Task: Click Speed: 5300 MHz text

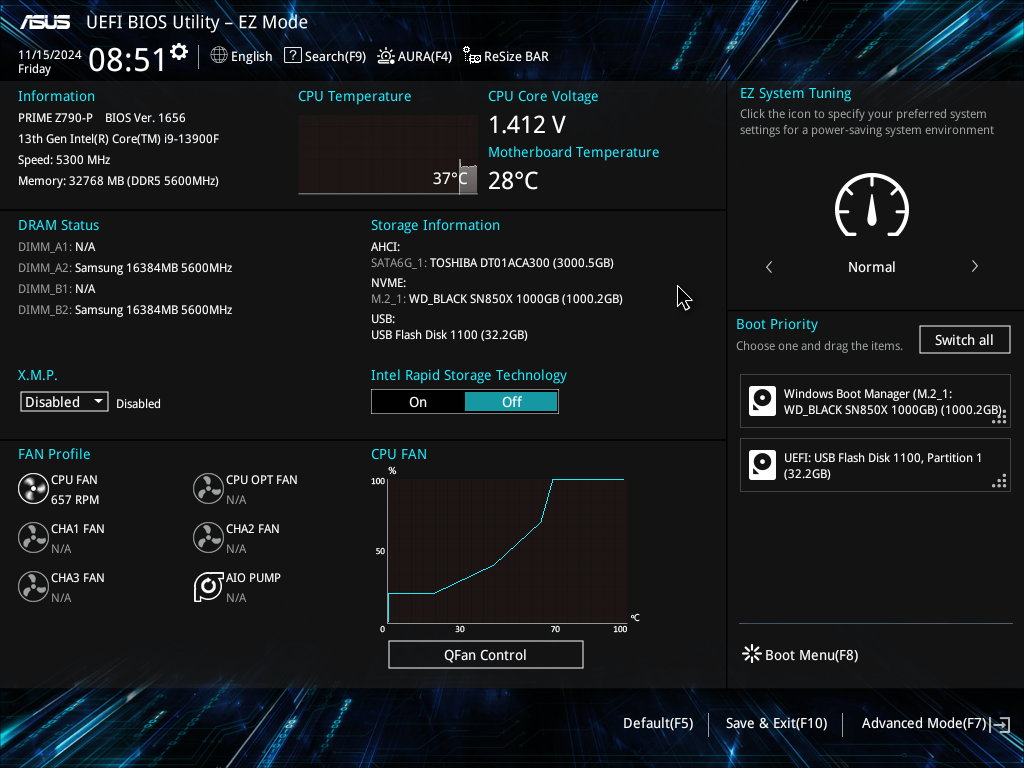Action: click(x=64, y=159)
